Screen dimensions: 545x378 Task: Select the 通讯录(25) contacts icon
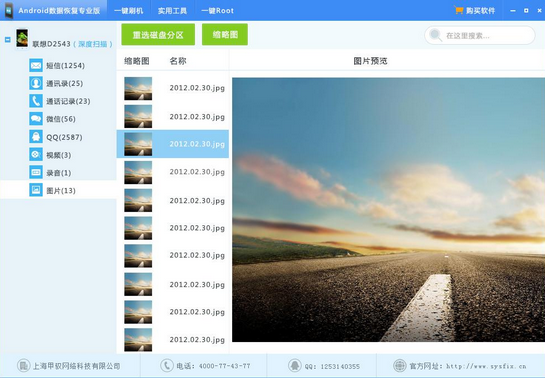pyautogui.click(x=36, y=83)
